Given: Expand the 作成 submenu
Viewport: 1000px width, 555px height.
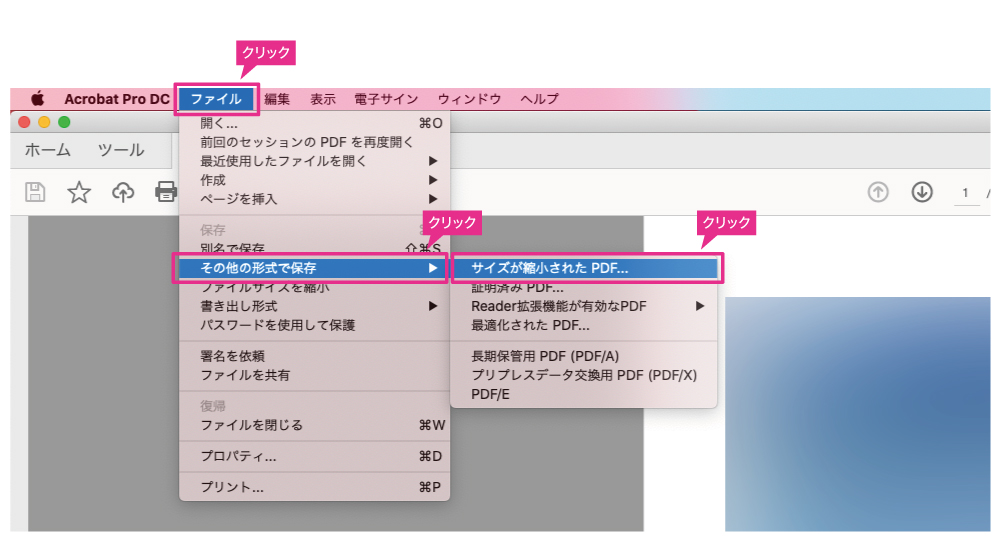Looking at the screenshot, I should pyautogui.click(x=314, y=181).
